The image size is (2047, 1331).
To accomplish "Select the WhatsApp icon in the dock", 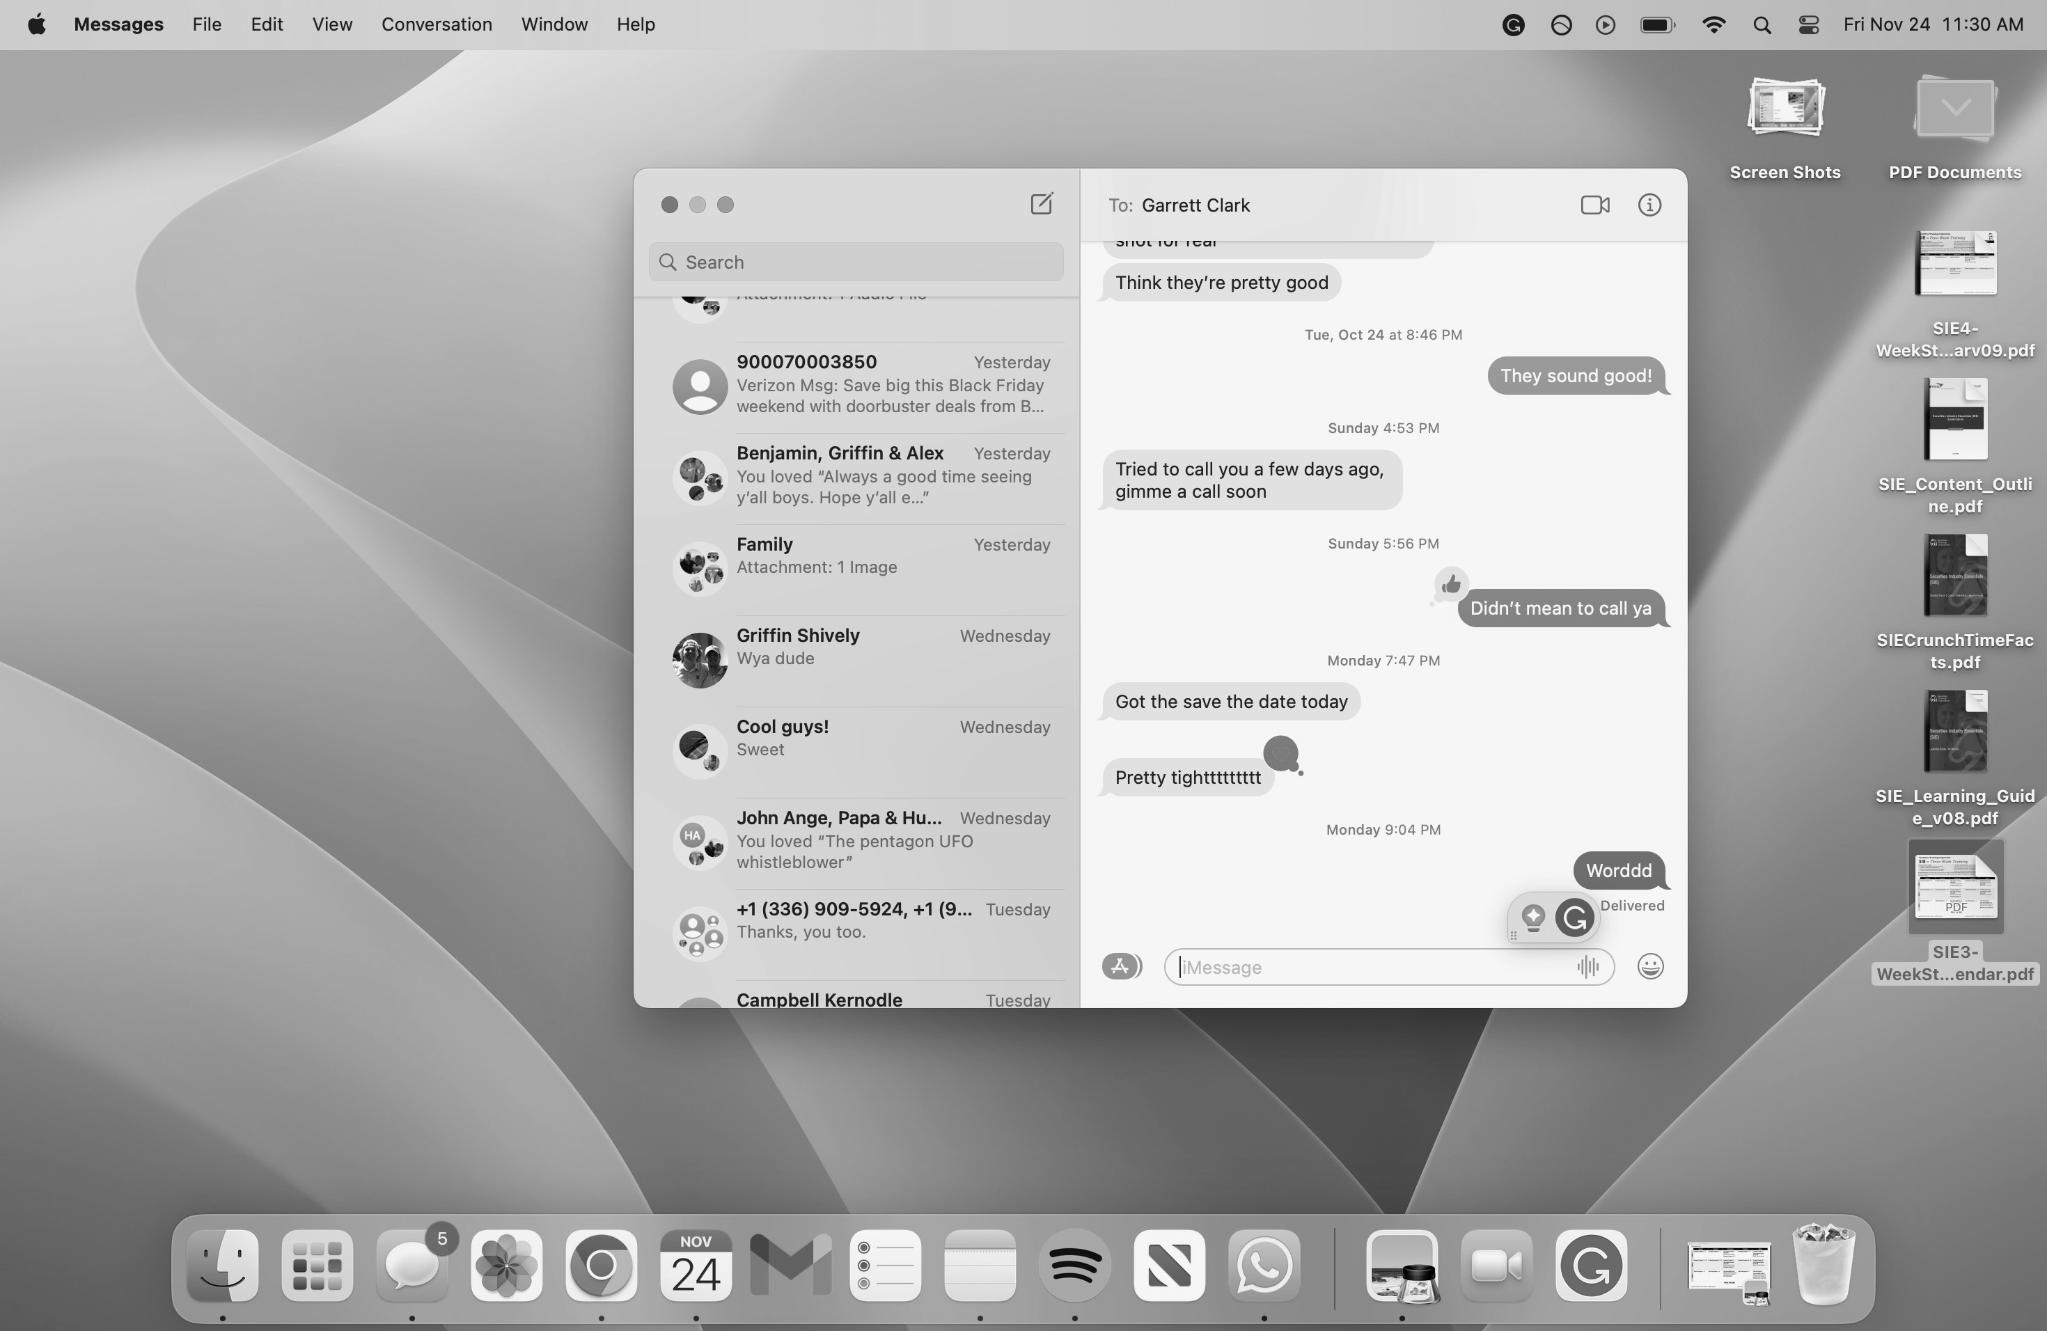I will coord(1265,1265).
